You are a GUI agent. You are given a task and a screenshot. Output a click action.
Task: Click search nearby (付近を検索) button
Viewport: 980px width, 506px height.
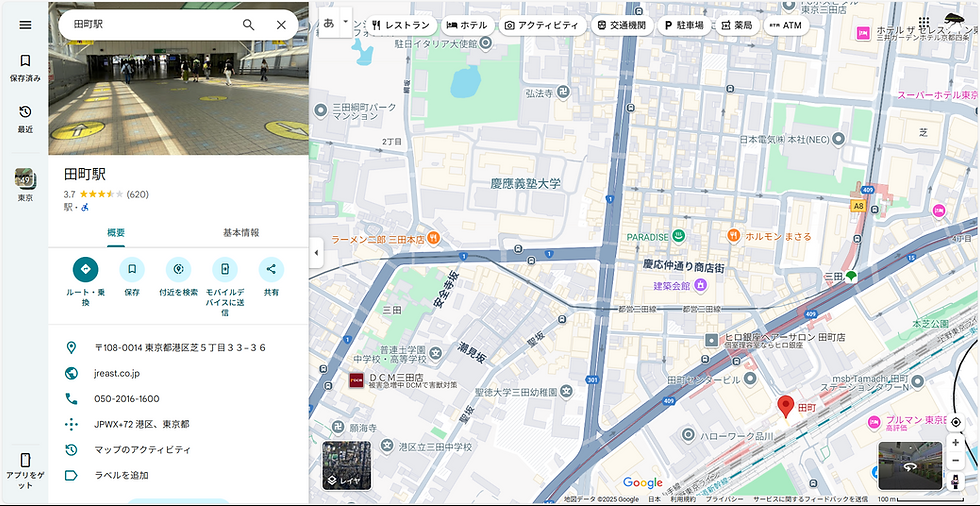point(178,269)
